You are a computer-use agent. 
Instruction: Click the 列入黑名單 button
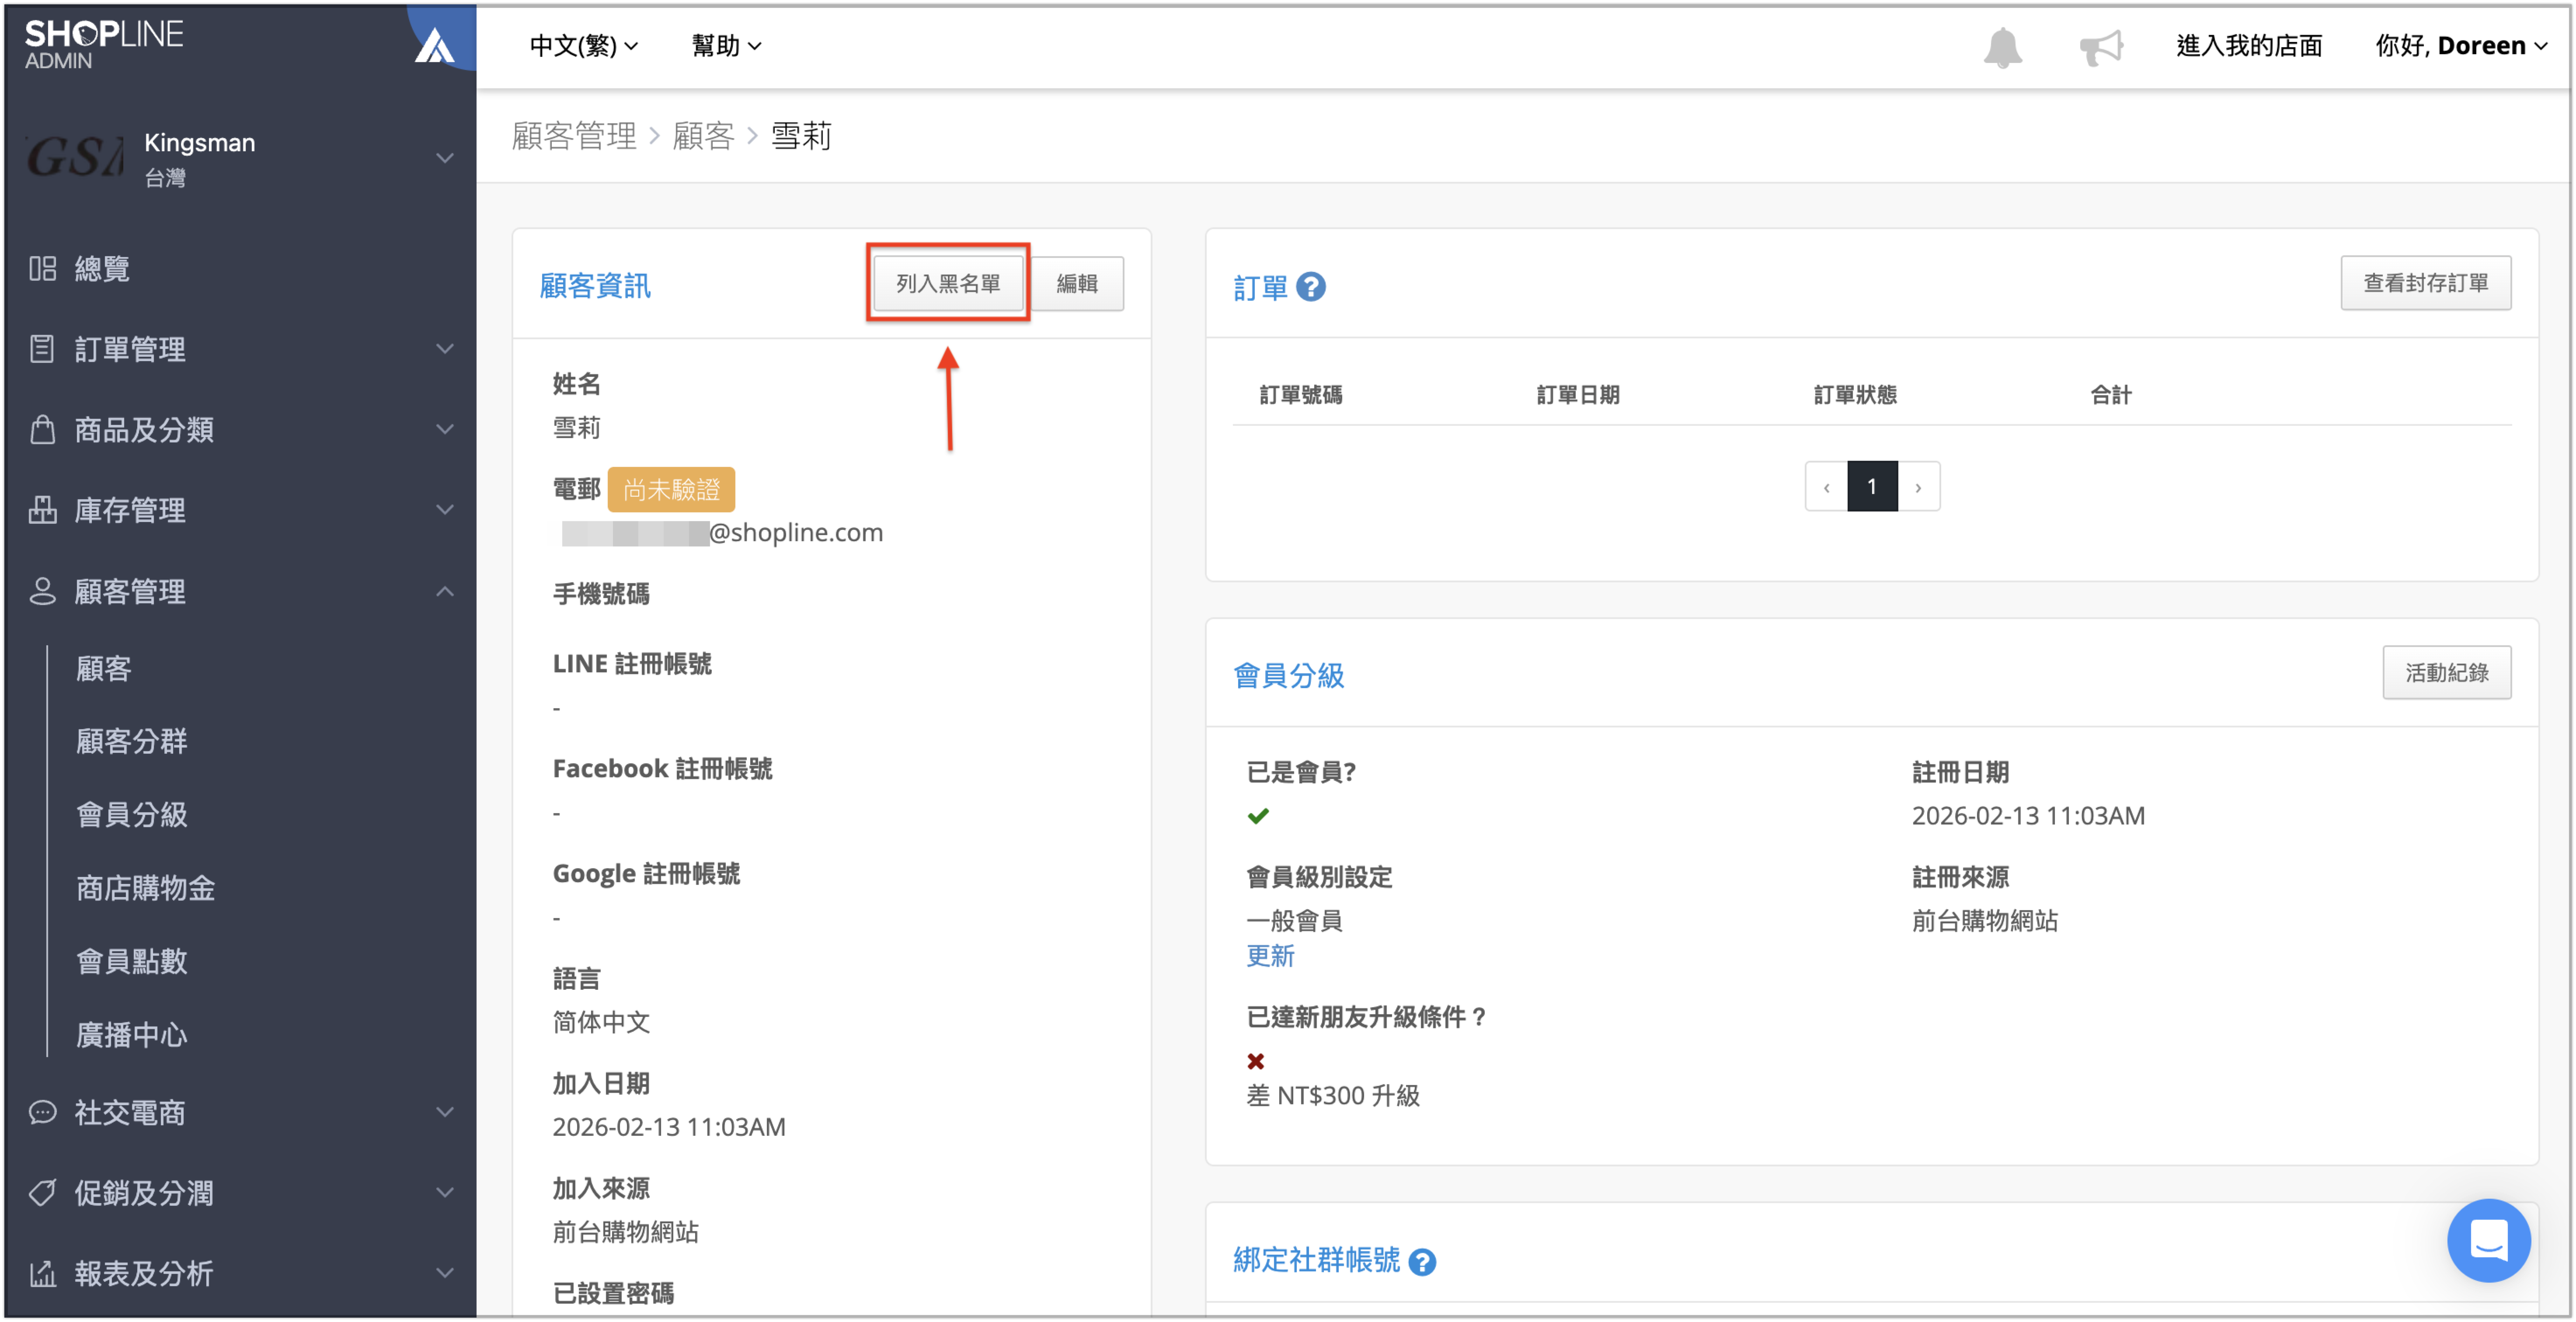click(x=948, y=284)
